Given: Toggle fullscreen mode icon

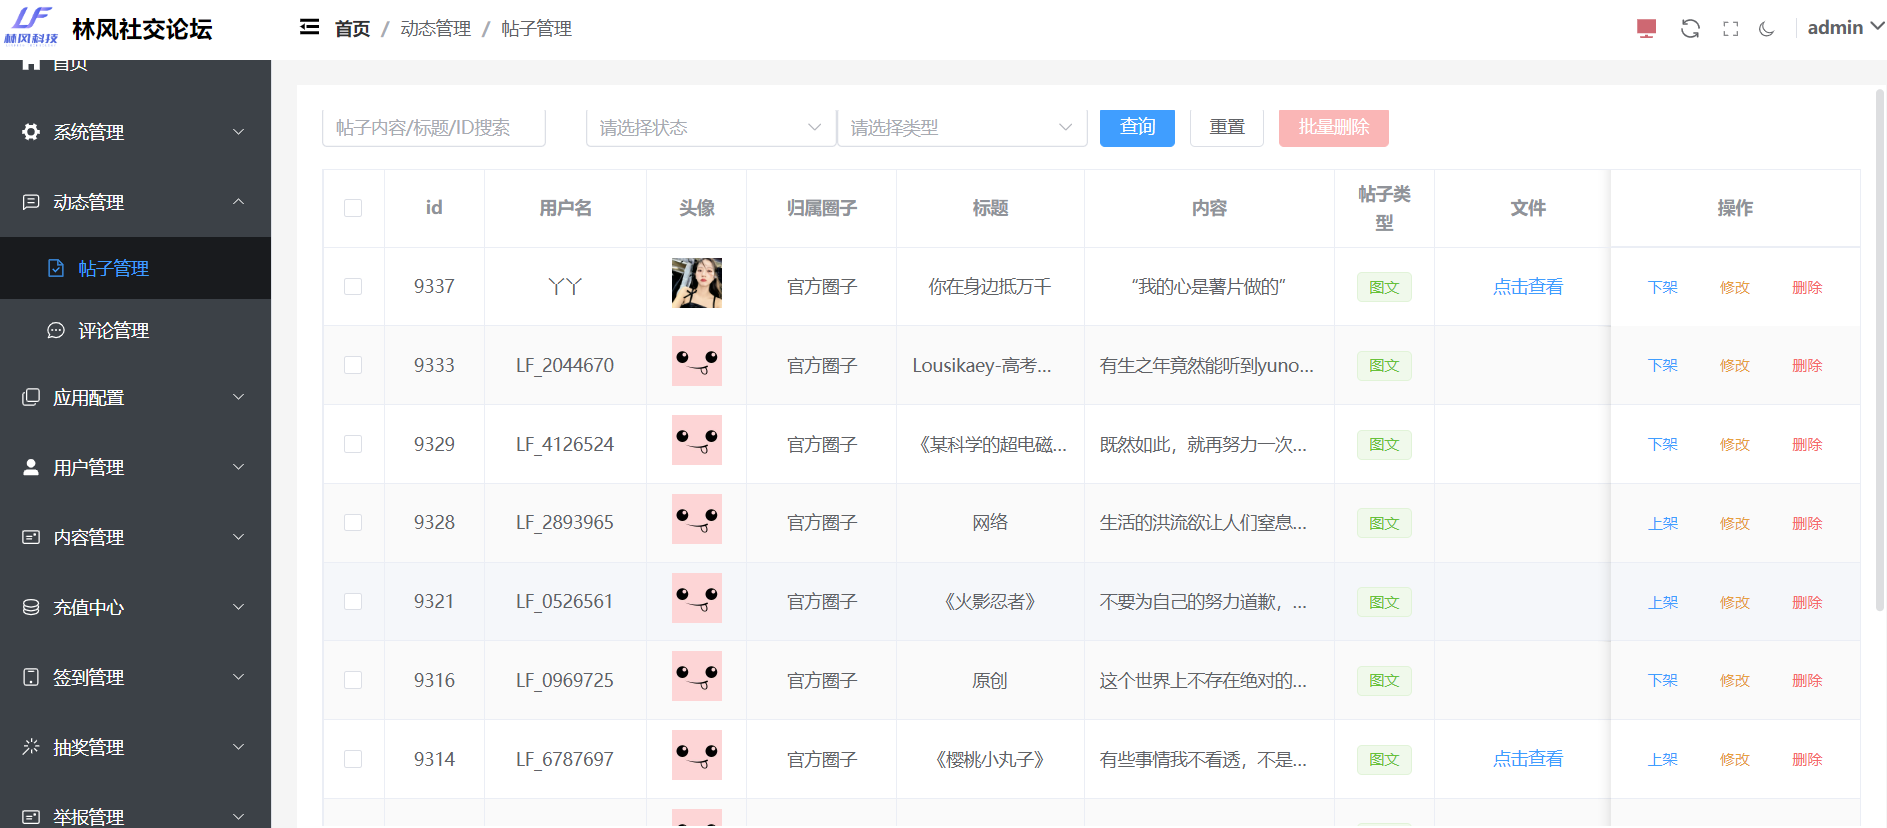Looking at the screenshot, I should pyautogui.click(x=1730, y=29).
